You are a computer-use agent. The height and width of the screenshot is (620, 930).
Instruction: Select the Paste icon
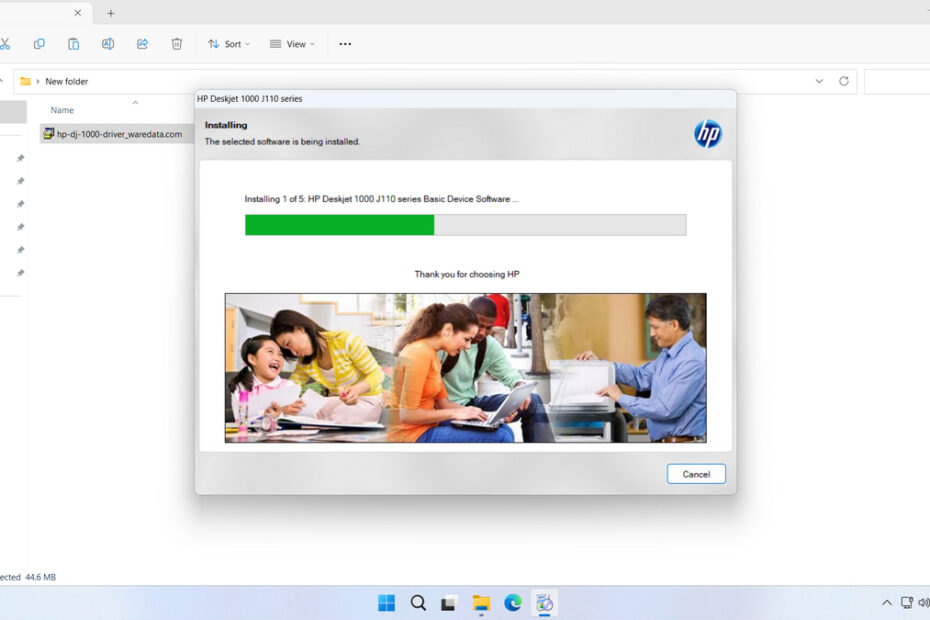(73, 43)
